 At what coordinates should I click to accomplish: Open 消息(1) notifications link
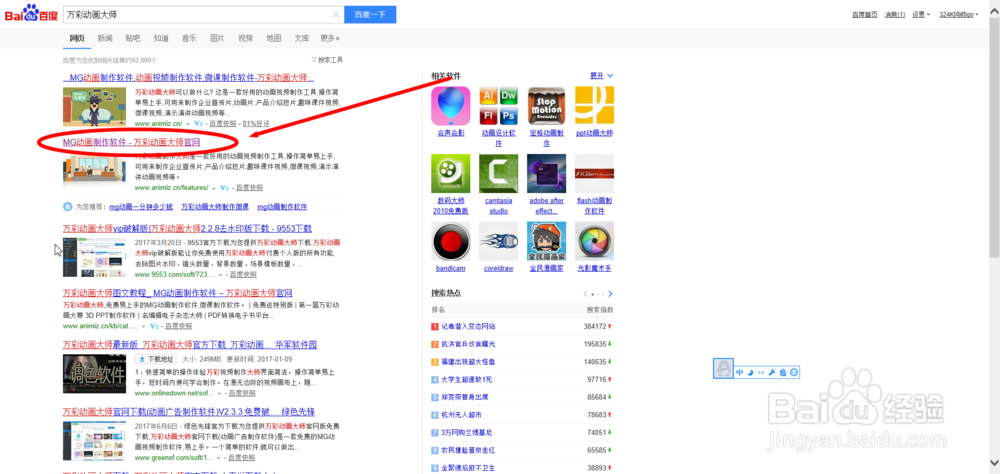tap(895, 14)
